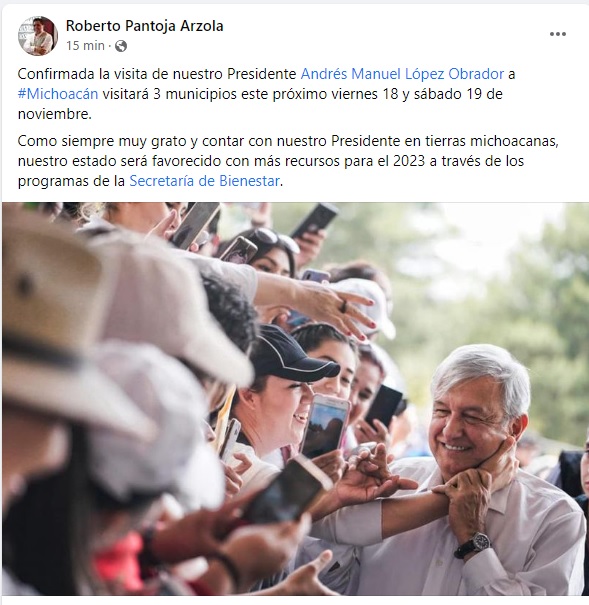Click the first paragraph about the confirmed visit

click(x=266, y=94)
